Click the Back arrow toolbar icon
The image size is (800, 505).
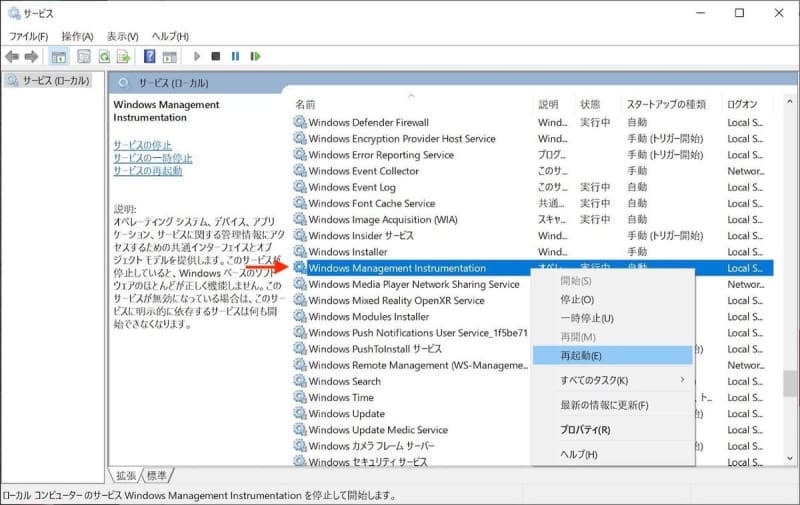click(12, 57)
